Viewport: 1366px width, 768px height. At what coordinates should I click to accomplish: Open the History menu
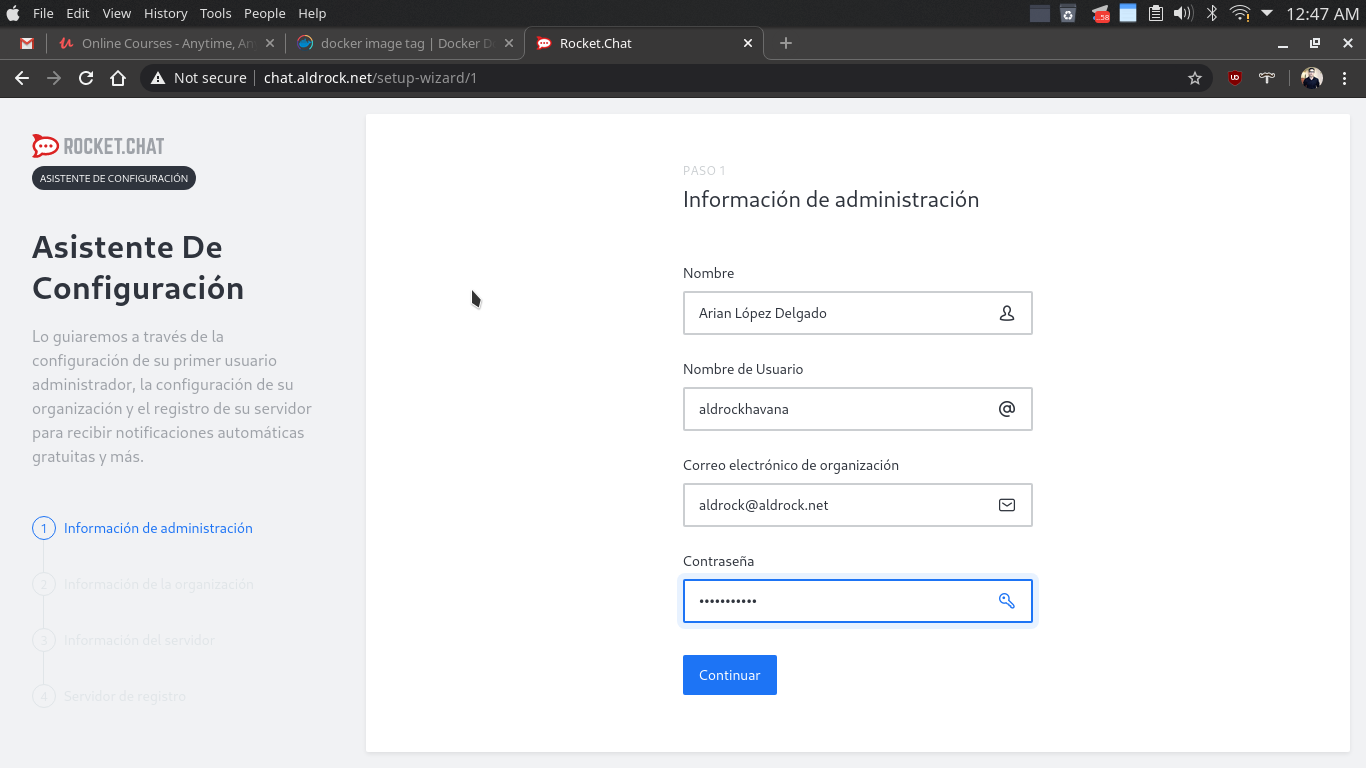165,13
